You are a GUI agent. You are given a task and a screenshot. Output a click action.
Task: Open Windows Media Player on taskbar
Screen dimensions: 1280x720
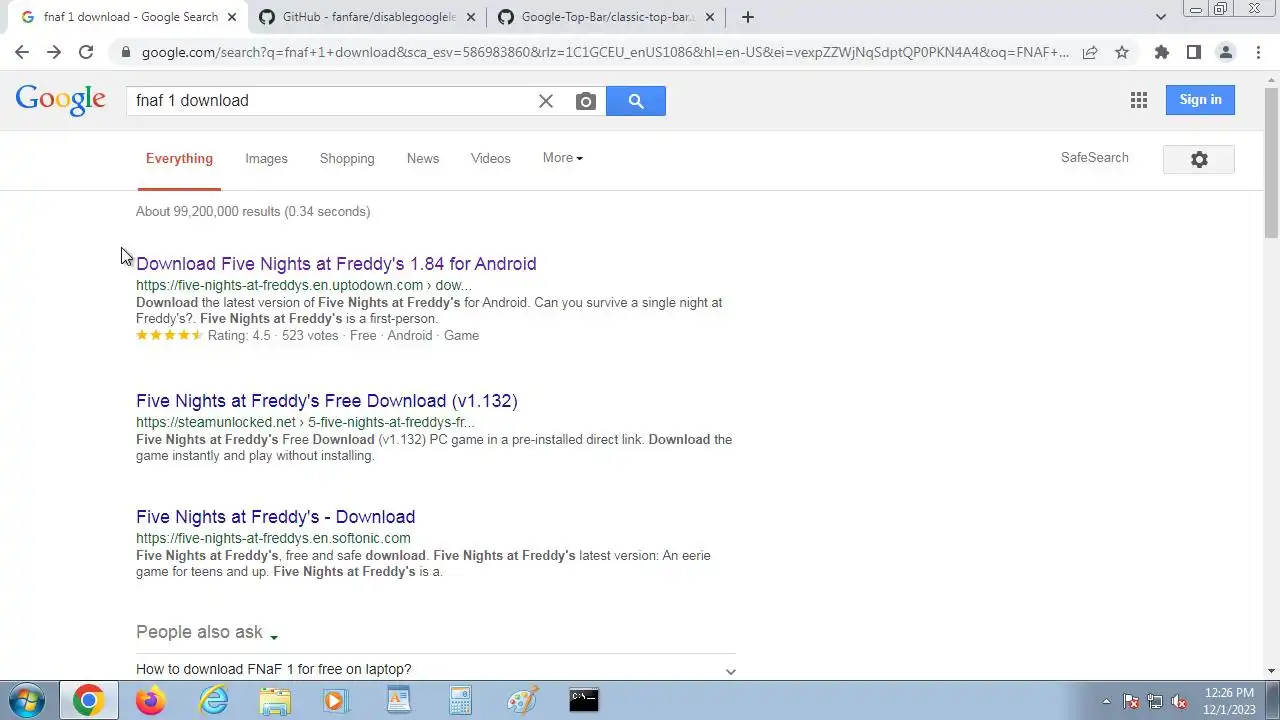click(336, 700)
